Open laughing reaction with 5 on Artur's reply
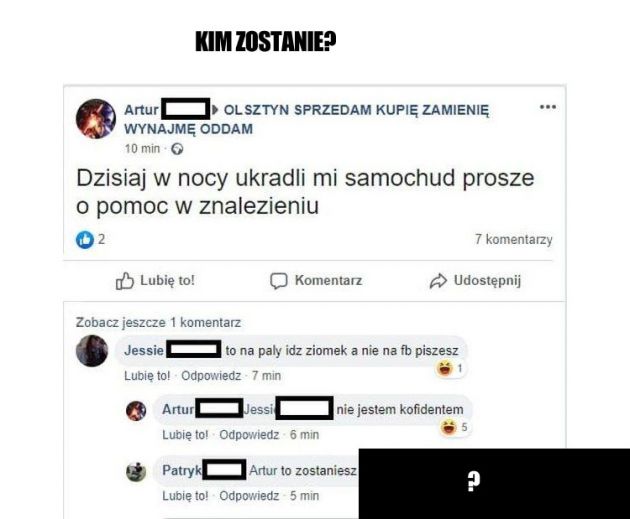 [x=454, y=427]
